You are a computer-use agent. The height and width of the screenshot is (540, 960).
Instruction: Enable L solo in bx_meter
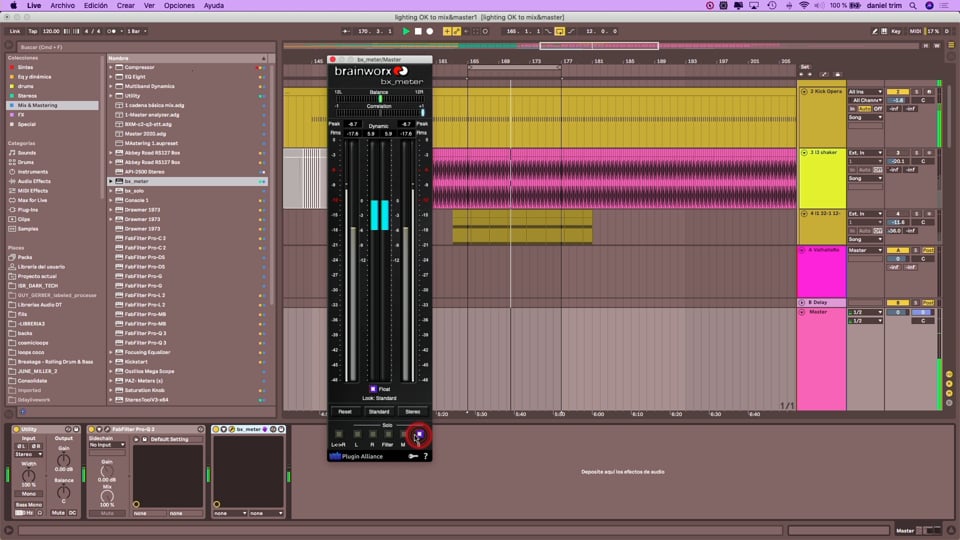click(357, 434)
